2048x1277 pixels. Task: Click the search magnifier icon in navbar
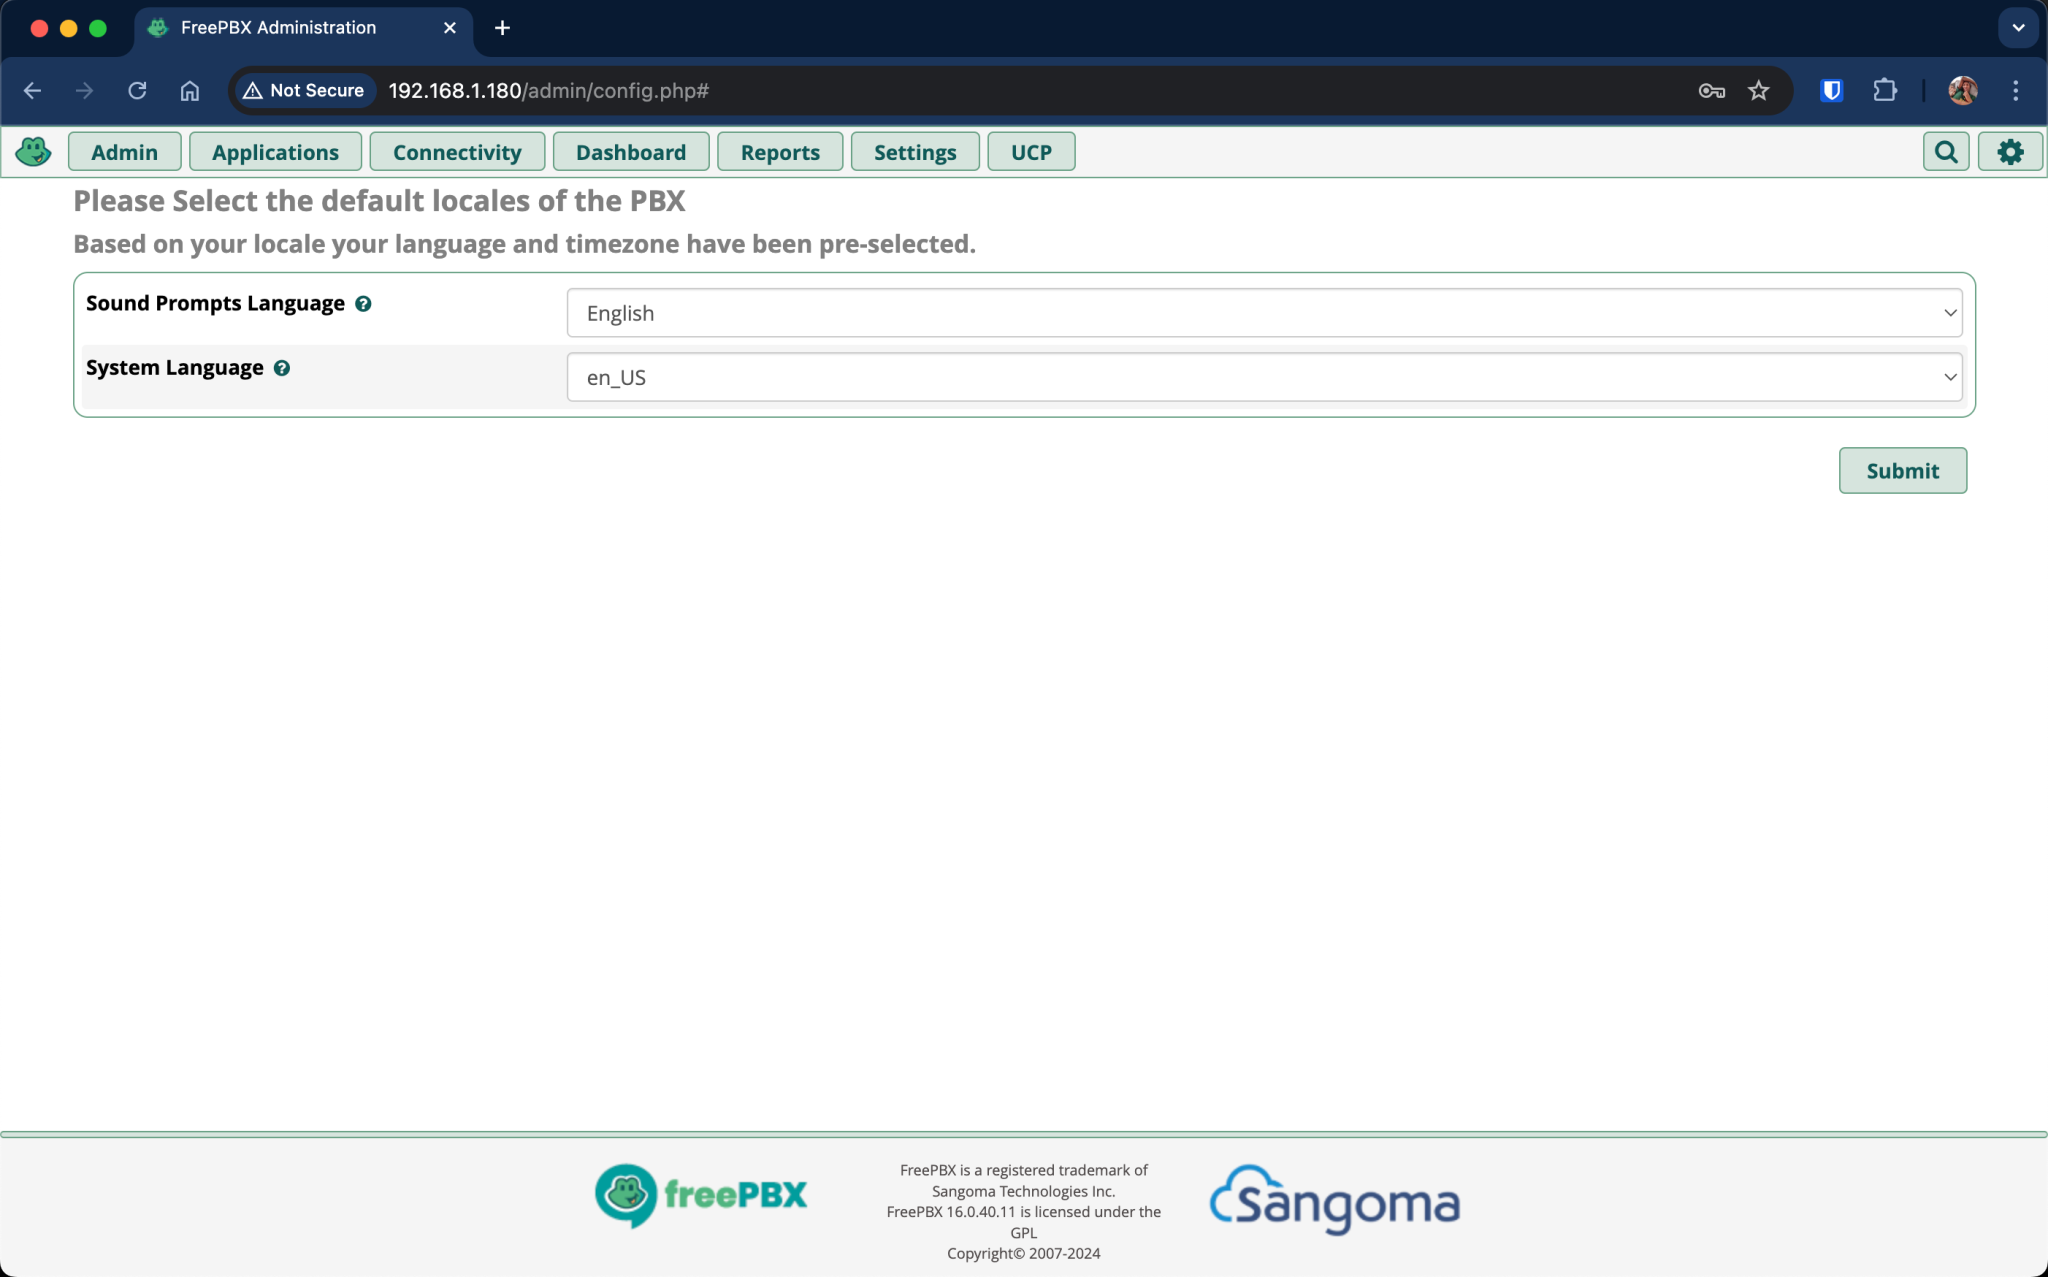click(1944, 151)
